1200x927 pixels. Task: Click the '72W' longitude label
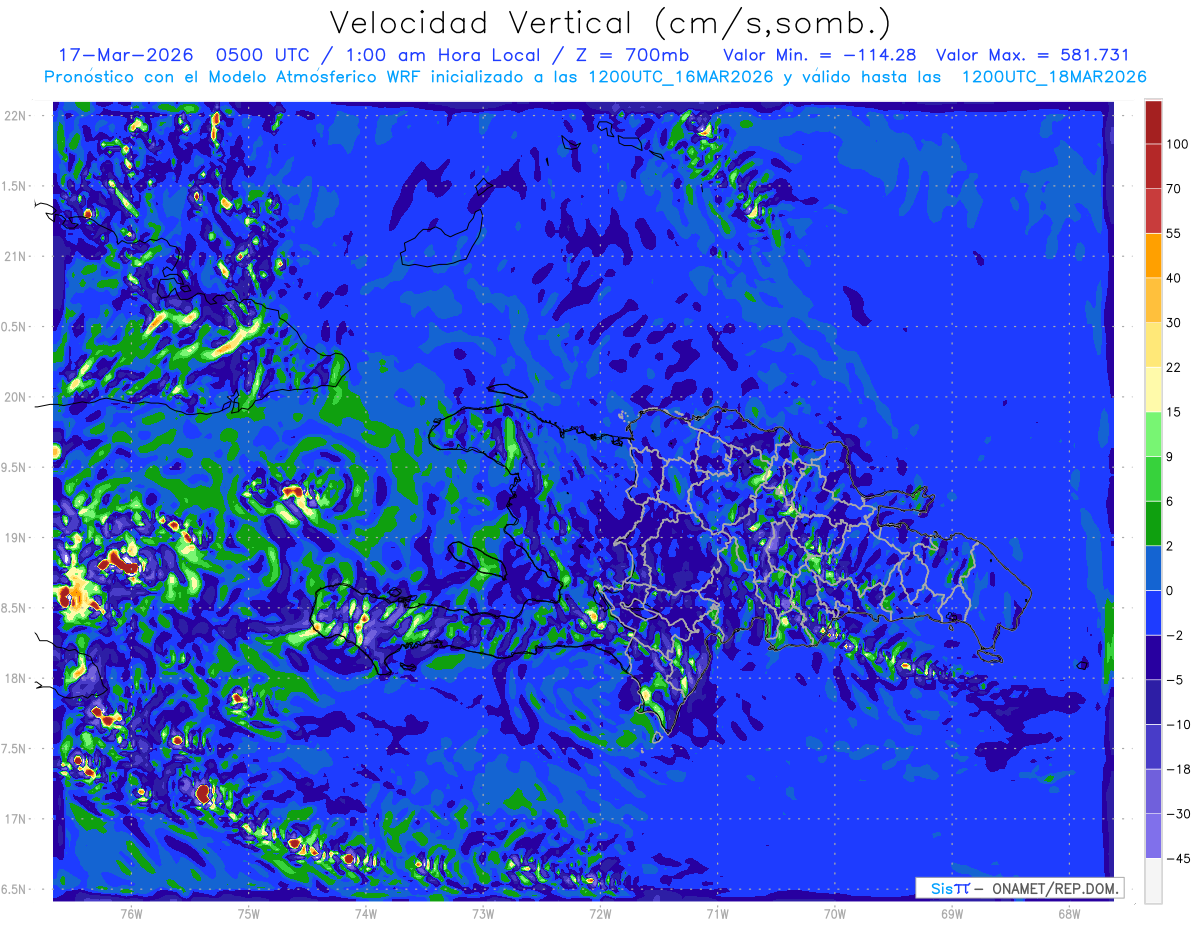[x=600, y=914]
